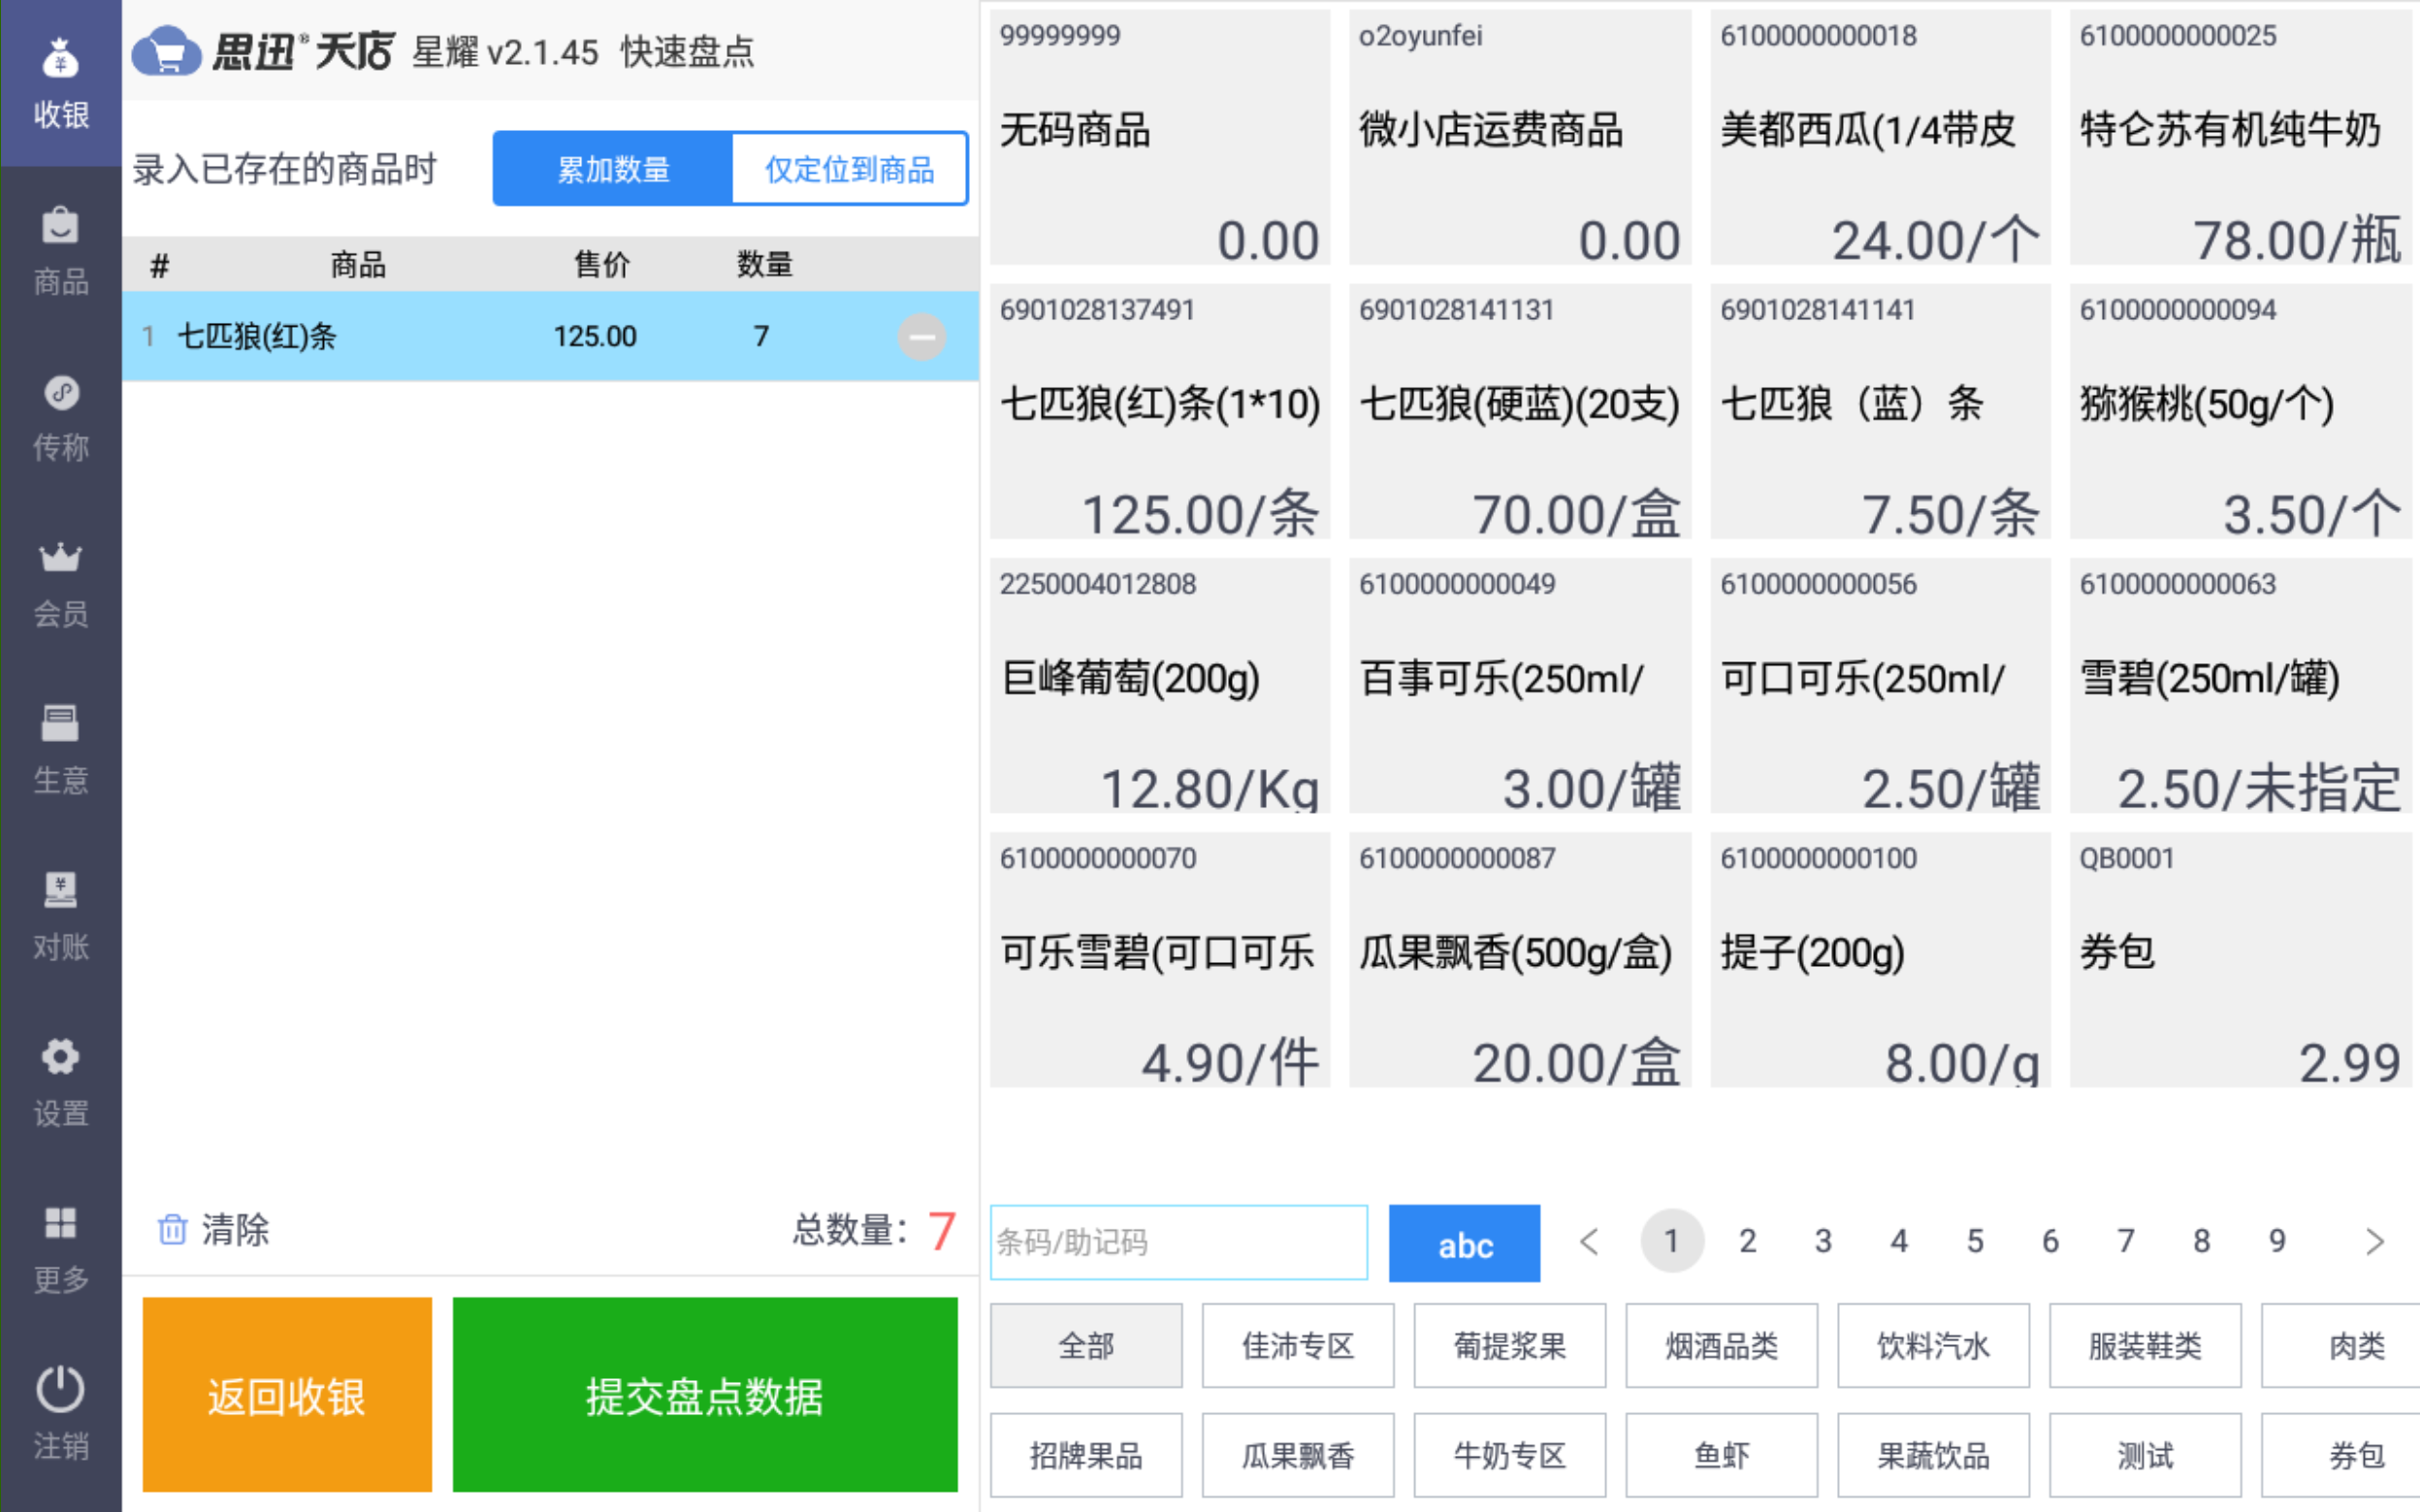The width and height of the screenshot is (2420, 1512).
Task: Add 特仑苏有机纯牛奶 product tile
Action: [2241, 138]
